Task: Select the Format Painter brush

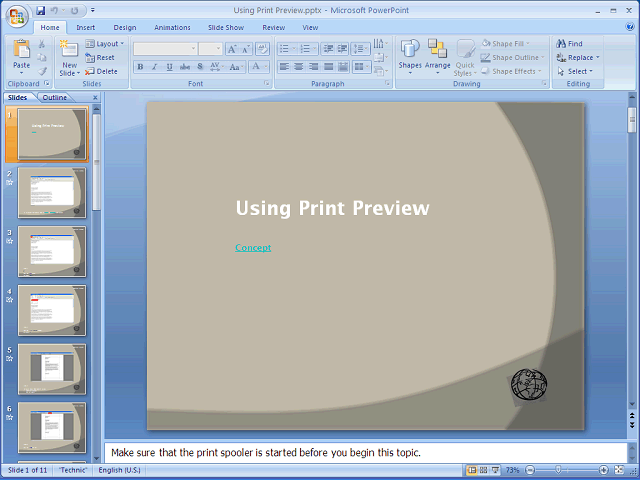Action: coord(42,71)
